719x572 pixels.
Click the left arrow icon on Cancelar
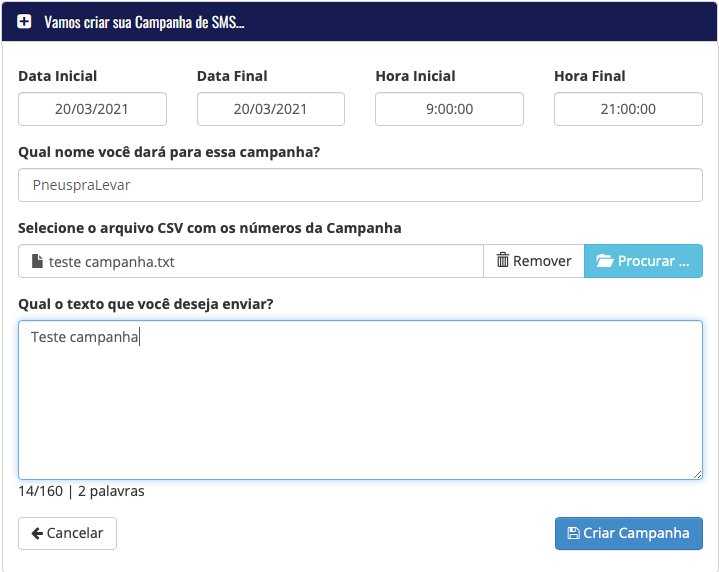(x=37, y=533)
